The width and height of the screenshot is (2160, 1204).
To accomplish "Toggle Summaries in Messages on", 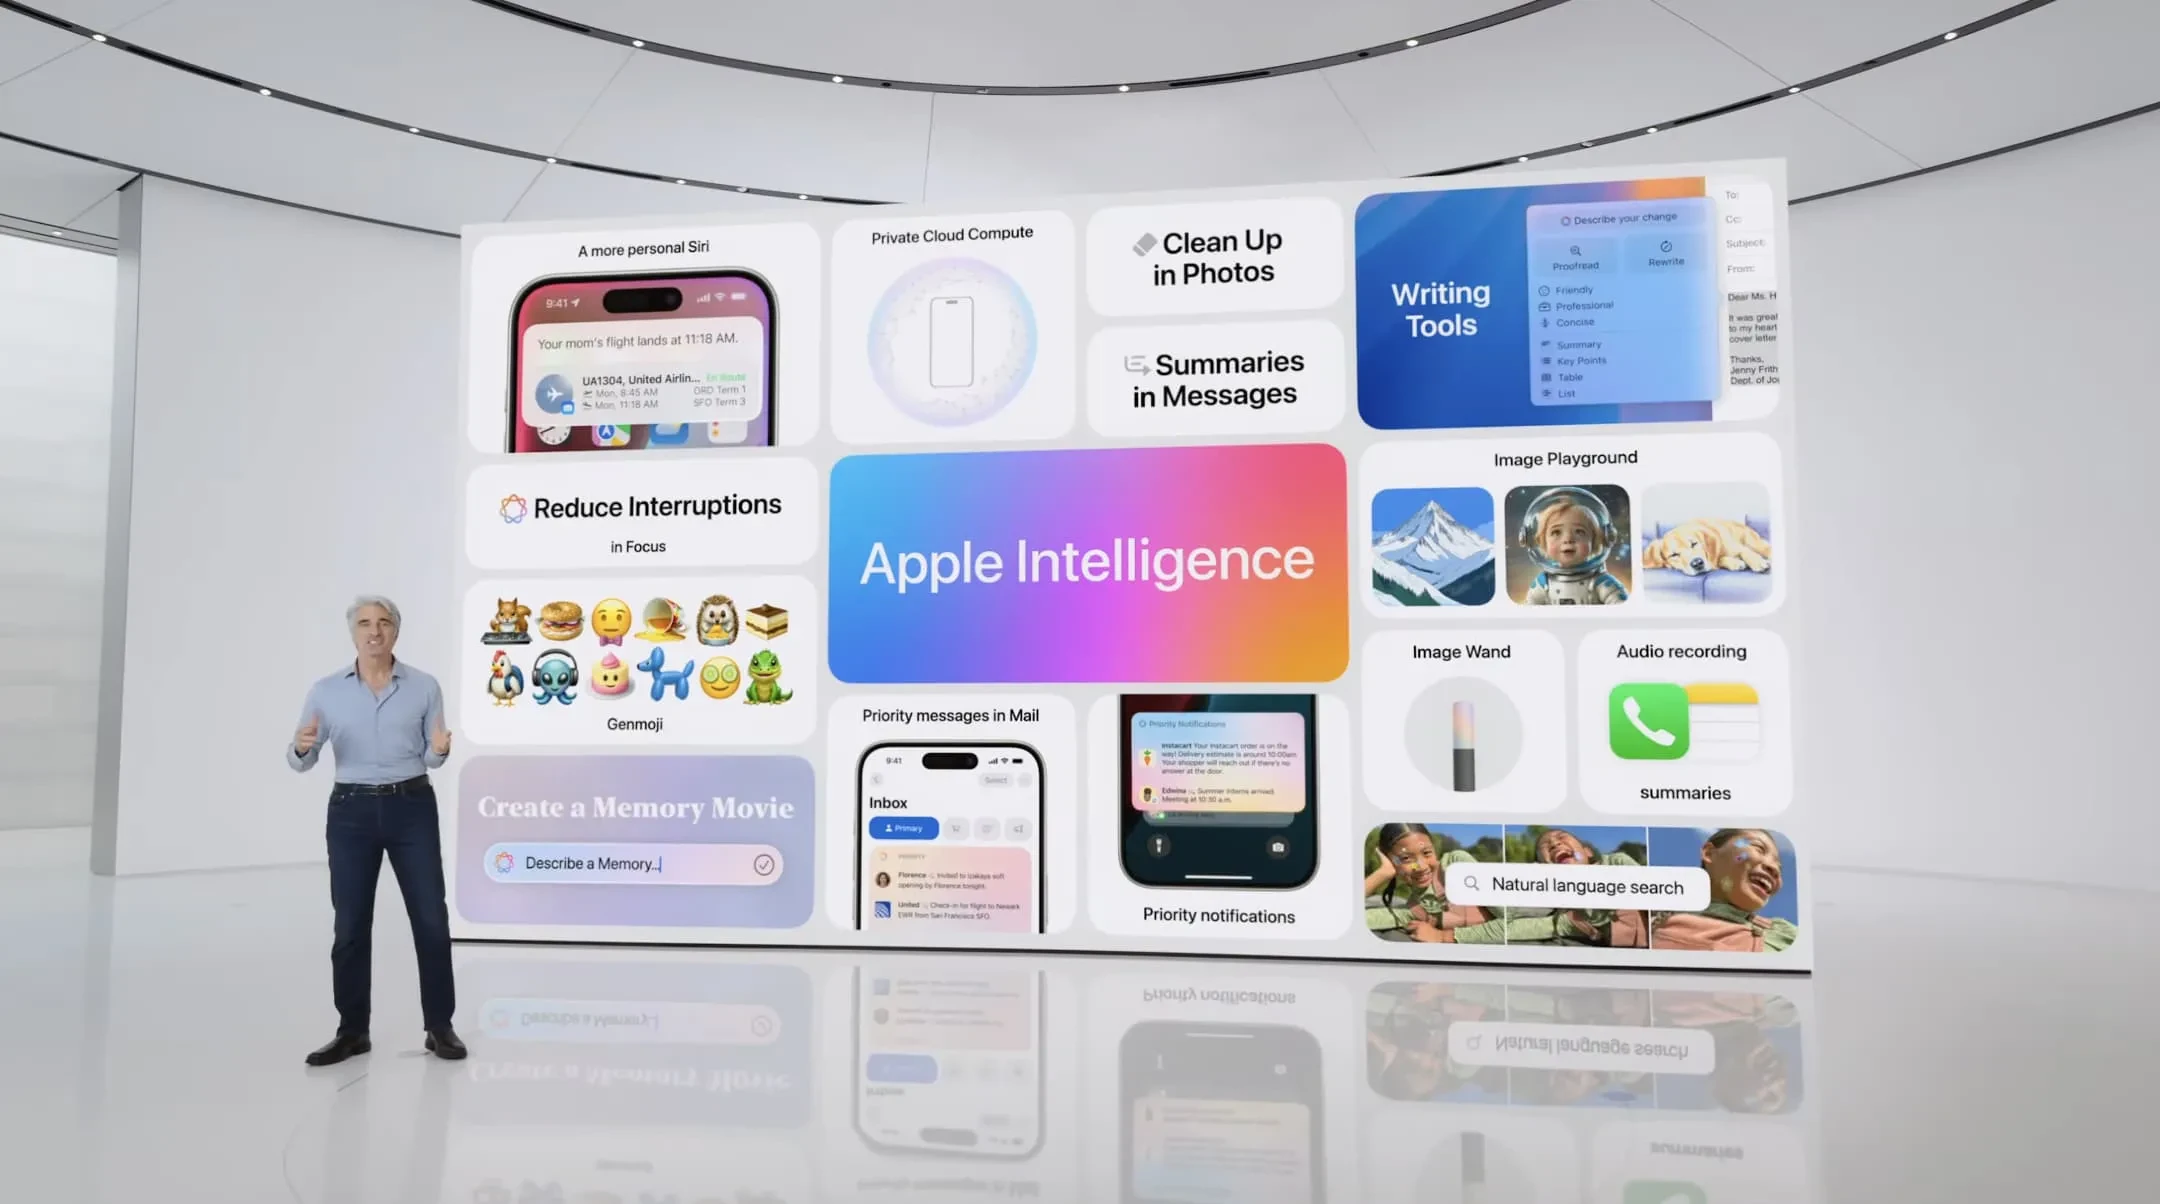I will [x=1217, y=377].
